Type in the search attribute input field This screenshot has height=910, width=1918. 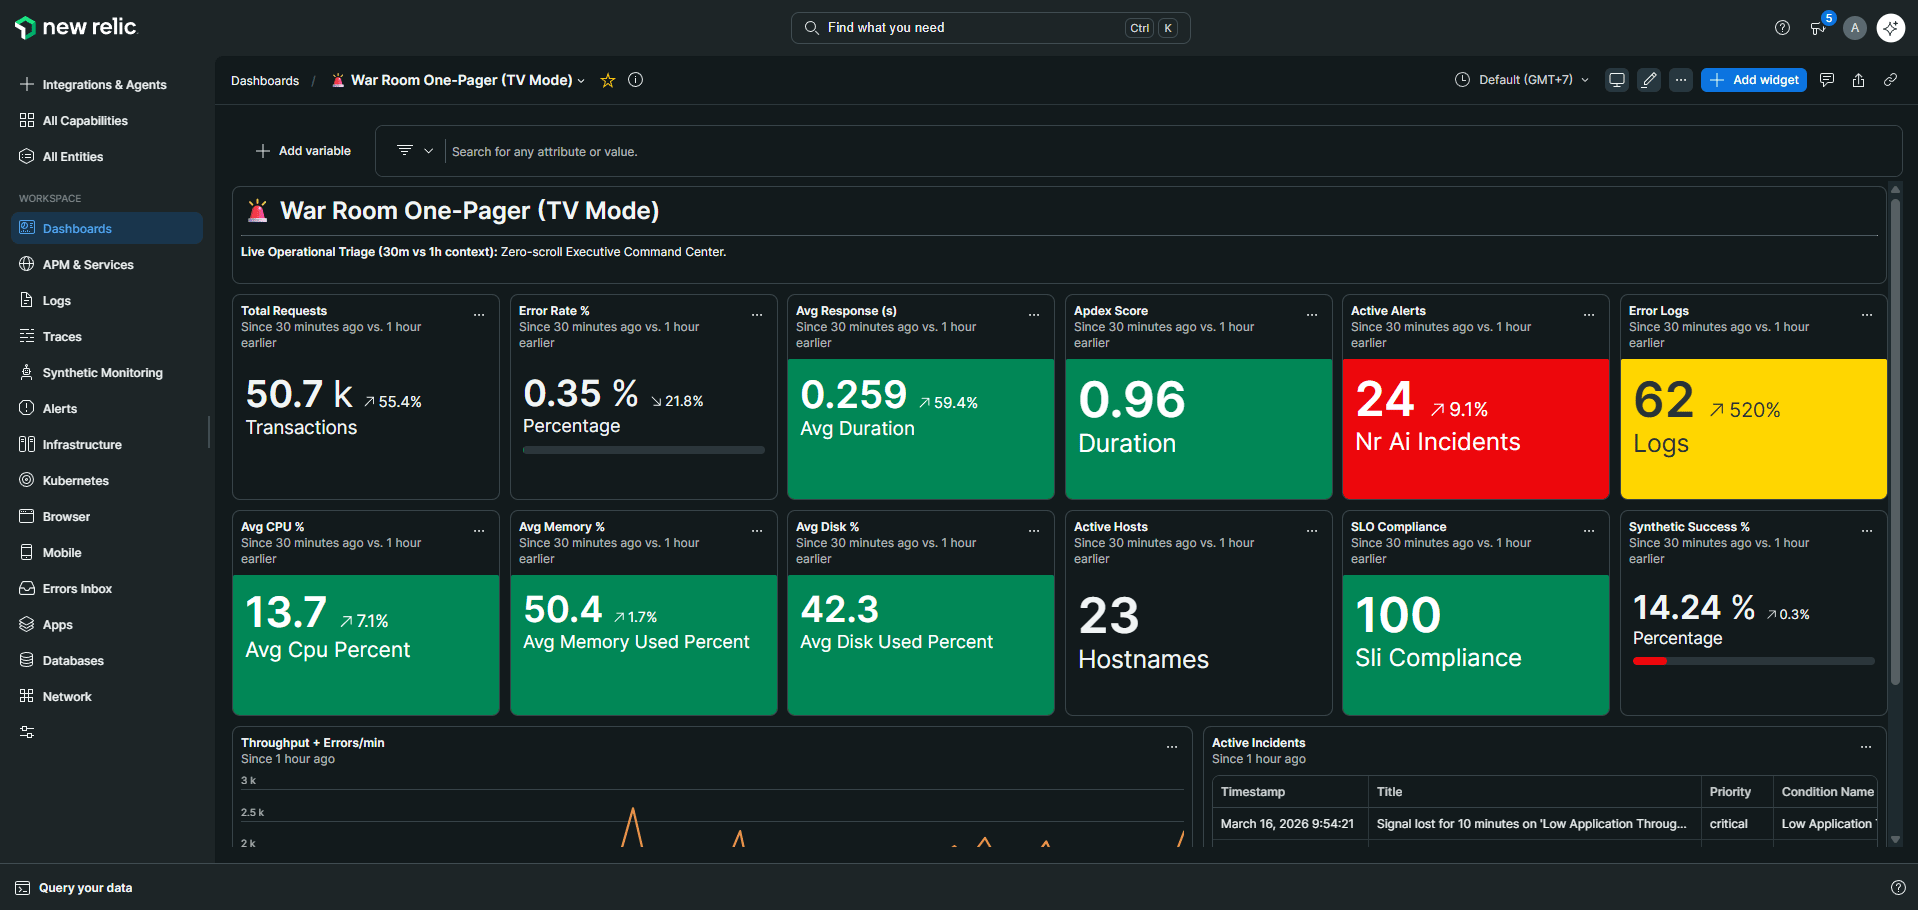700,151
